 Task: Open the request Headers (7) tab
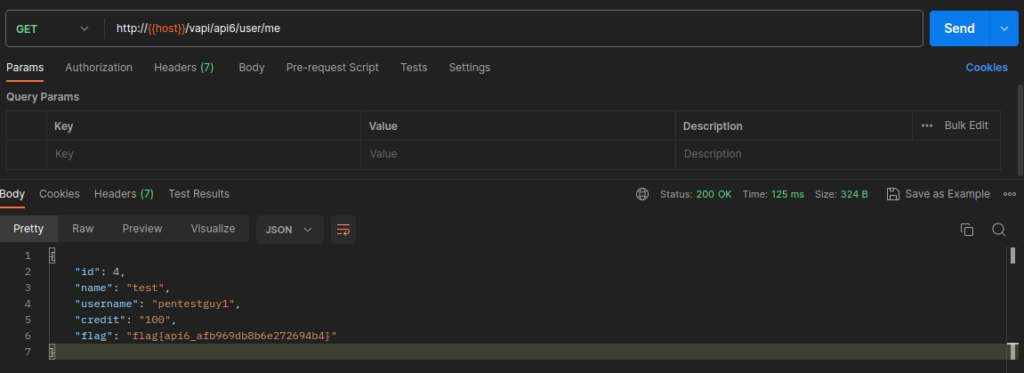pyautogui.click(x=184, y=67)
